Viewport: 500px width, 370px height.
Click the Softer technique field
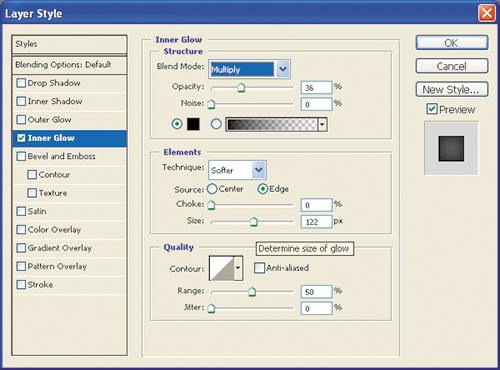231,170
